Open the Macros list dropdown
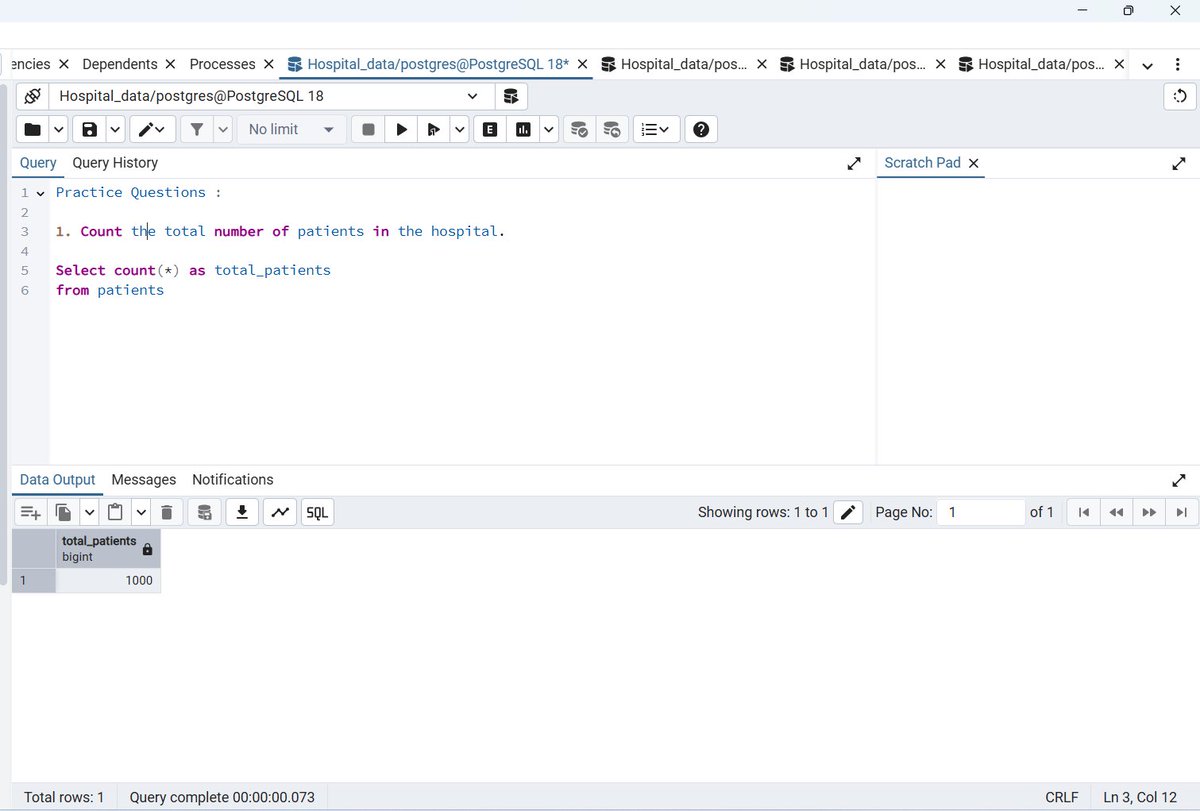This screenshot has width=1200, height=811. [656, 129]
